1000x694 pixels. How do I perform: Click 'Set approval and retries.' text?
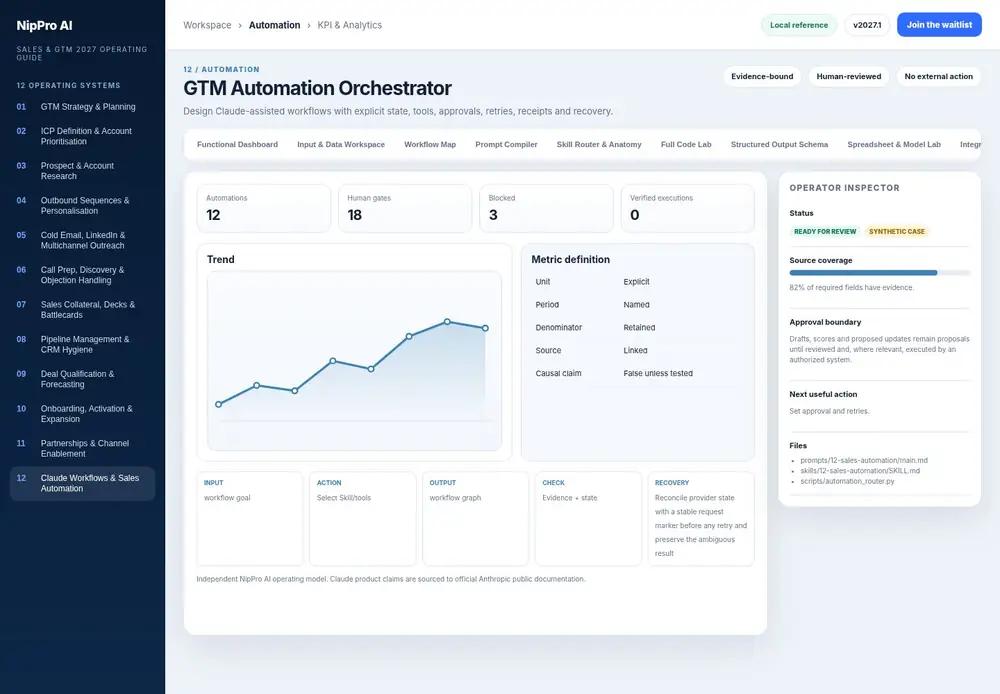[829, 411]
